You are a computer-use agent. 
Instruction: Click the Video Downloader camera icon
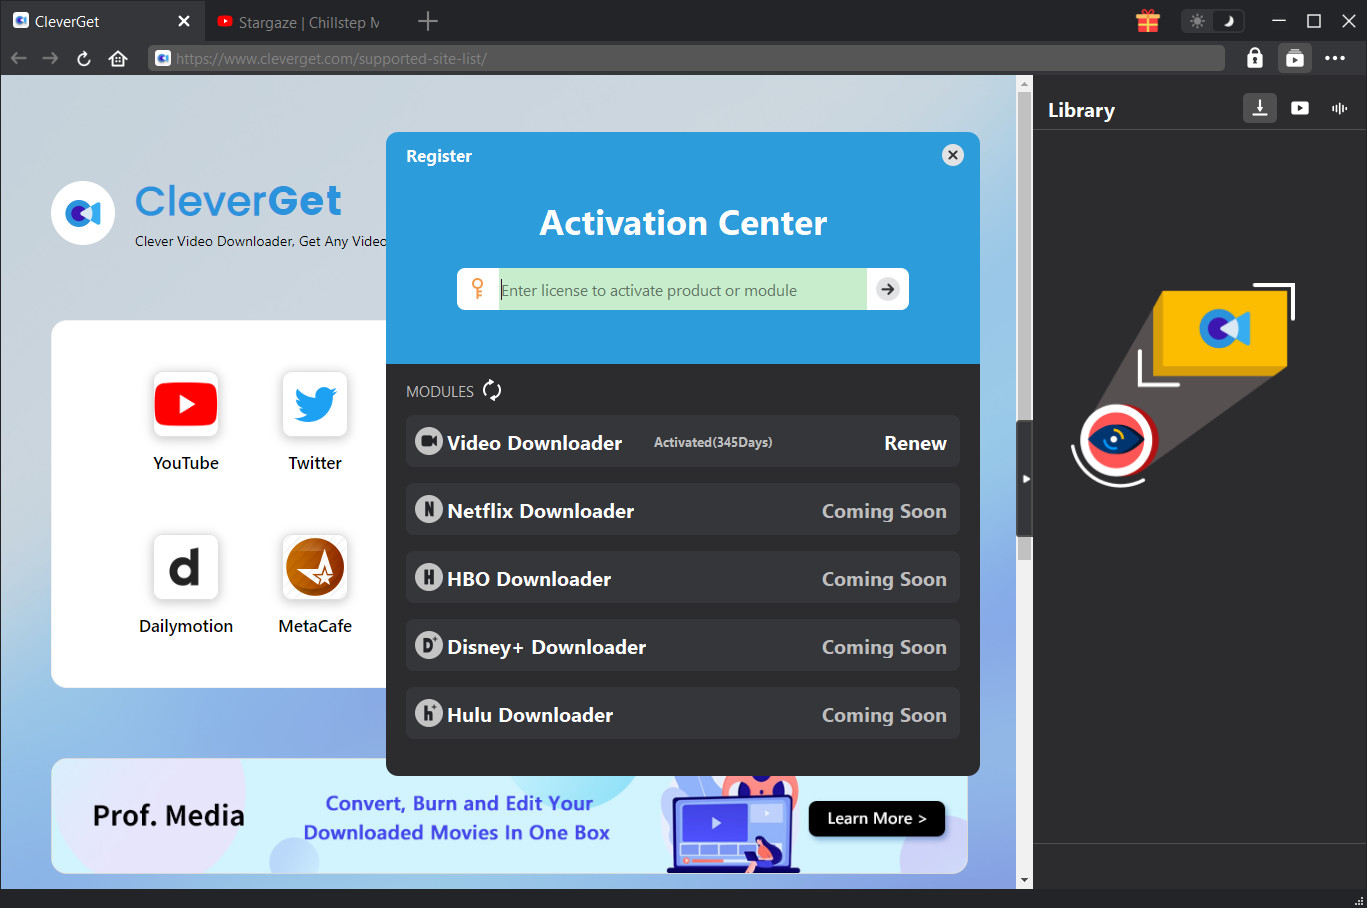pos(429,441)
